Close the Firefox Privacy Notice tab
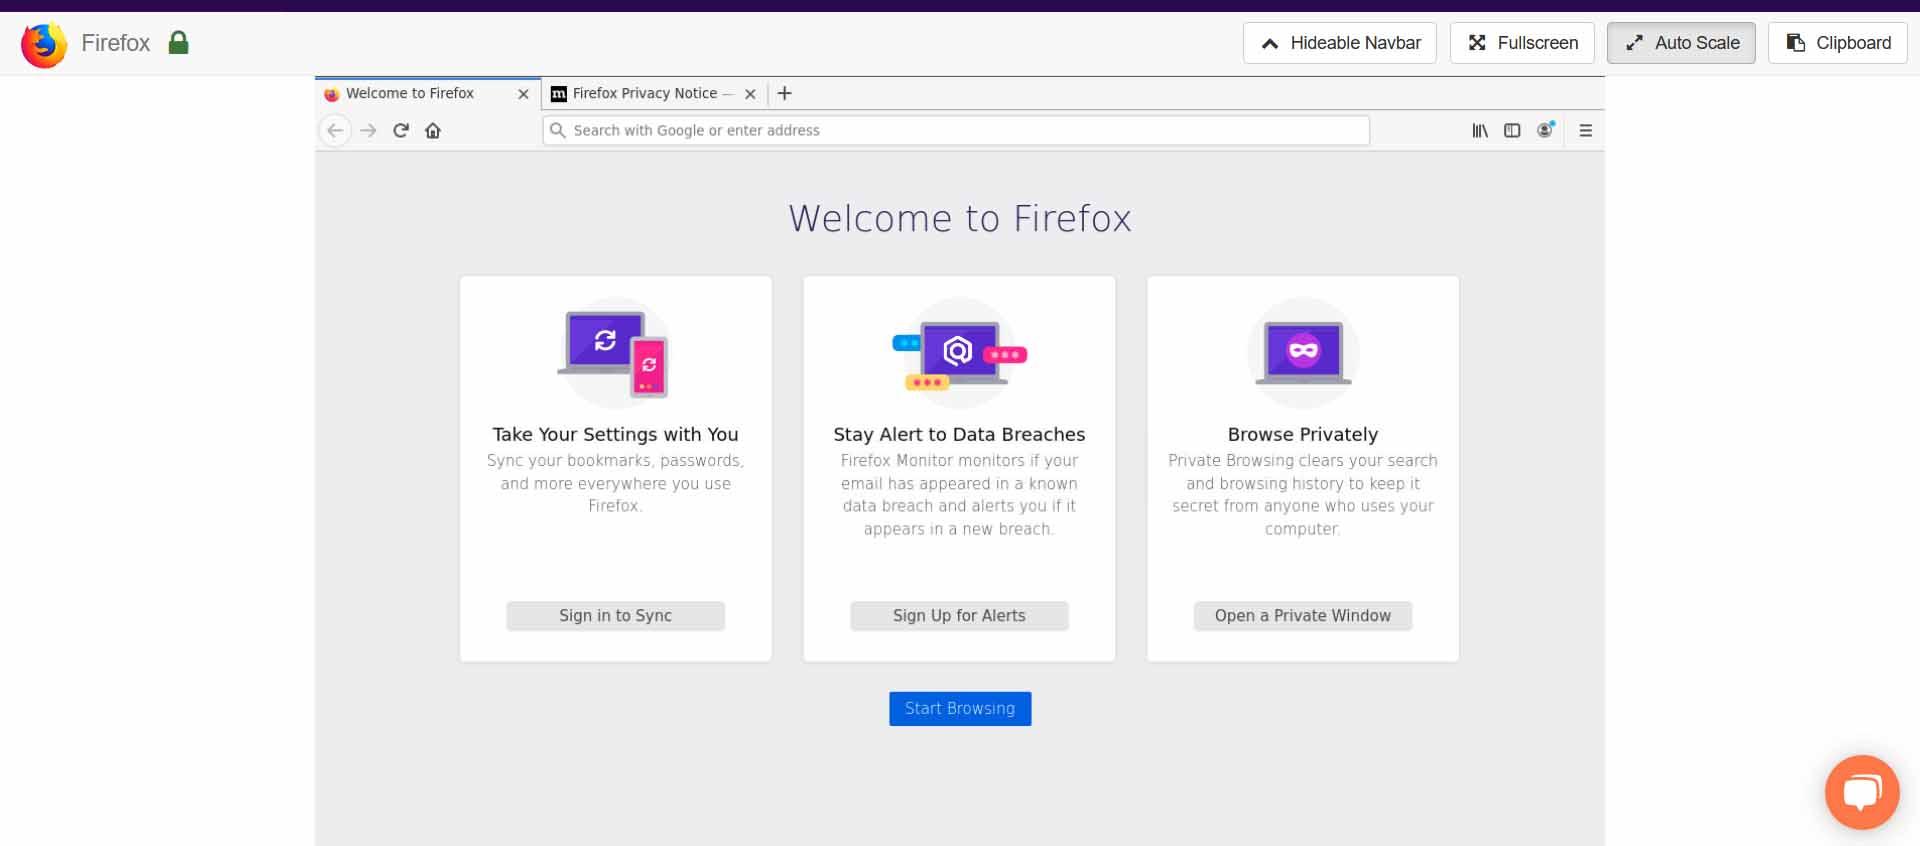Image resolution: width=1920 pixels, height=846 pixels. click(x=750, y=94)
